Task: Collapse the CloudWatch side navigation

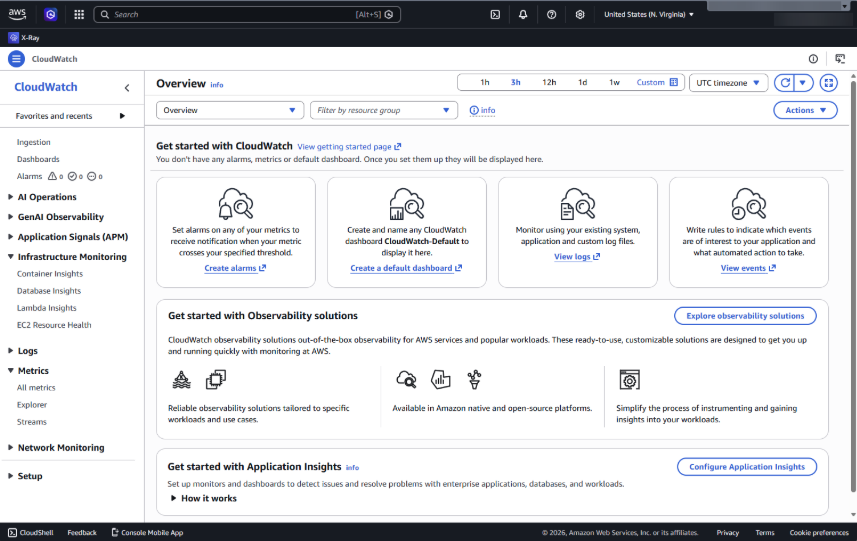Action: (x=127, y=87)
